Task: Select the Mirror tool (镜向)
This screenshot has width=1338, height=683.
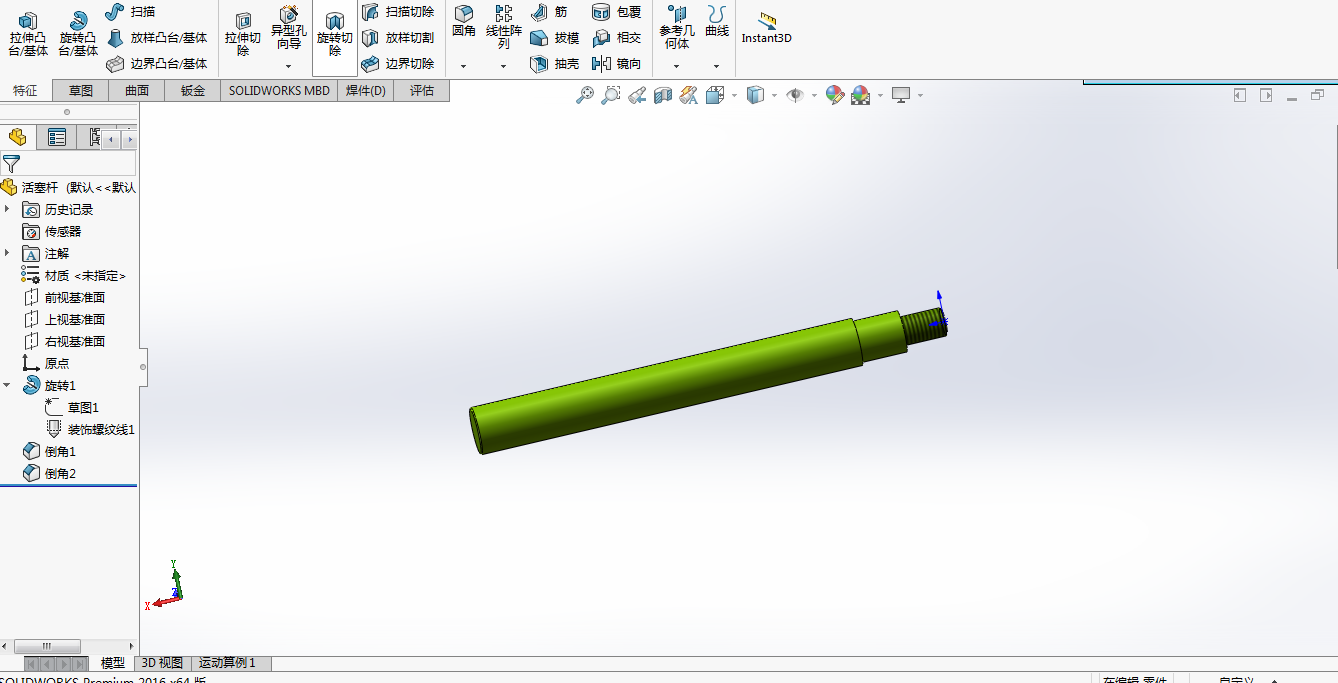Action: tap(616, 63)
